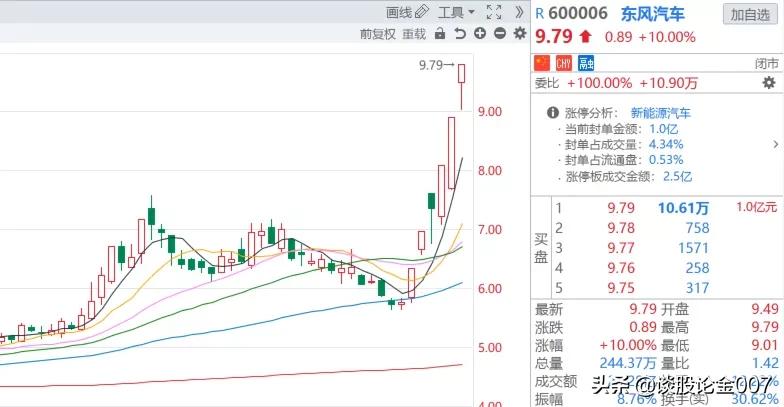Select 前复权 price adjustment option
The width and height of the screenshot is (784, 407).
[378, 34]
